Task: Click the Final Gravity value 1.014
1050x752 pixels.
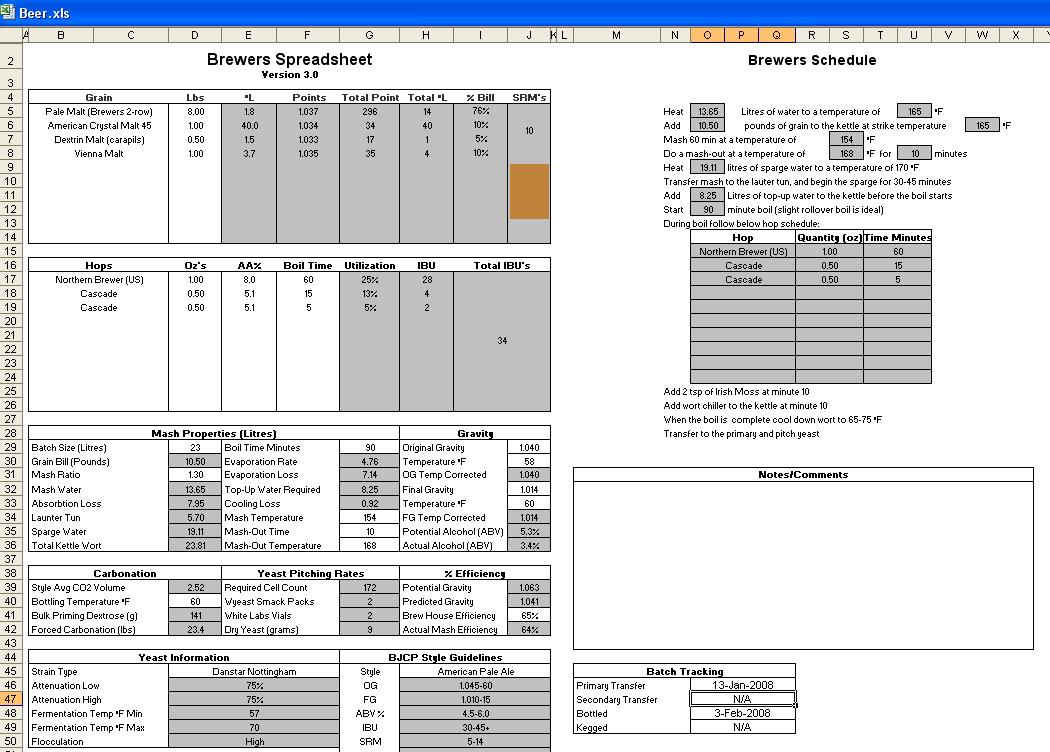Action: click(x=529, y=490)
